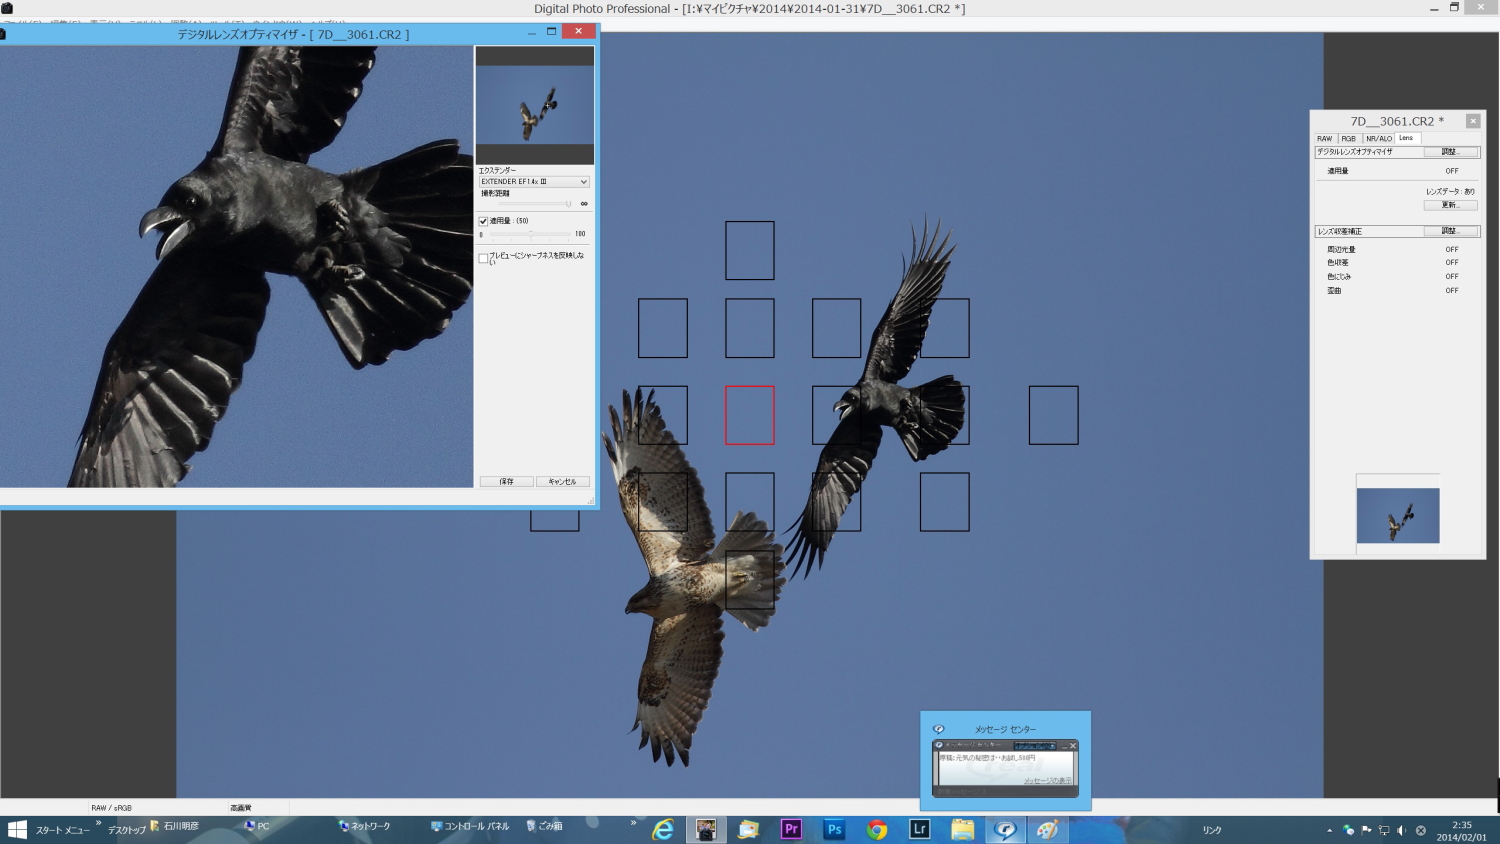
Task: Click the photo thumbnail app in taskbar
Action: 706,829
